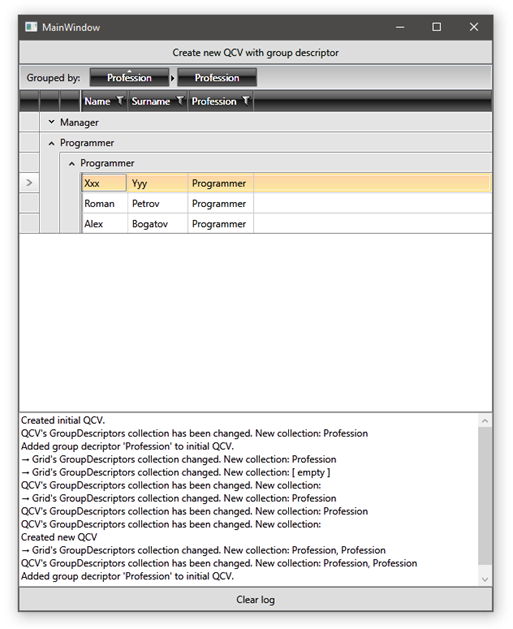Sort by the Name column header
This screenshot has width=513, height=629.
click(x=97, y=101)
